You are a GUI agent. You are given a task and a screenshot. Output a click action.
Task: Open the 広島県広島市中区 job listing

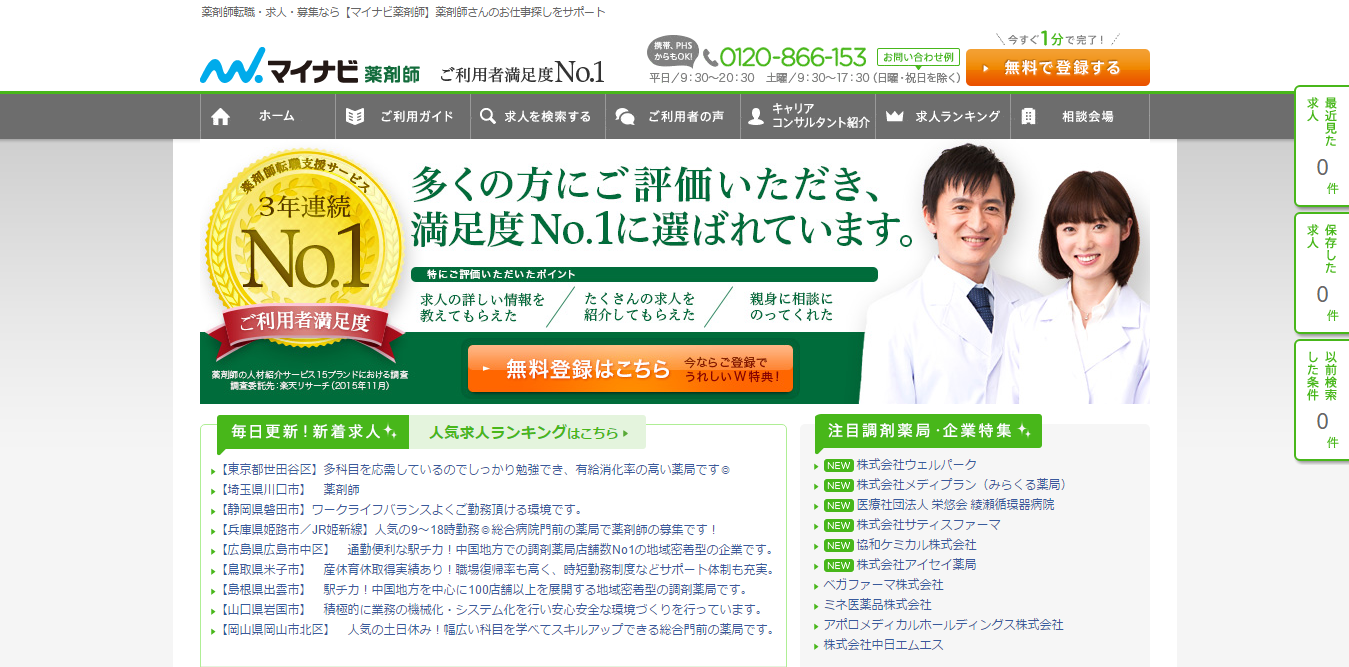pos(497,549)
